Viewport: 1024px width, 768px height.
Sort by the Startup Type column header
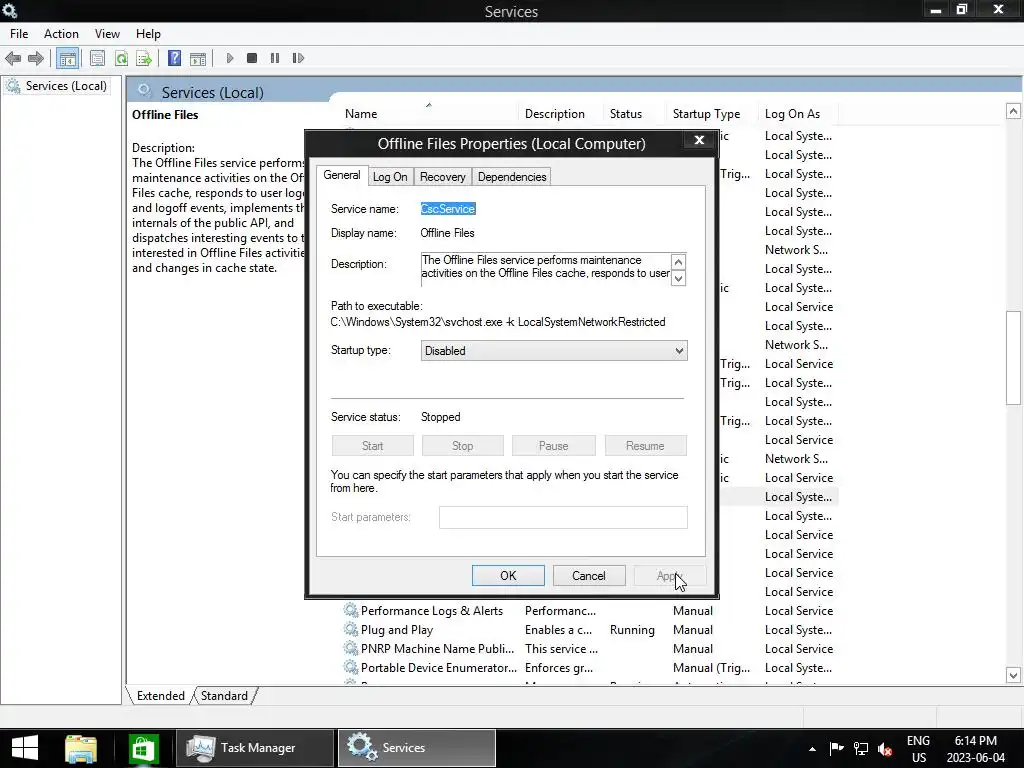tap(711, 114)
